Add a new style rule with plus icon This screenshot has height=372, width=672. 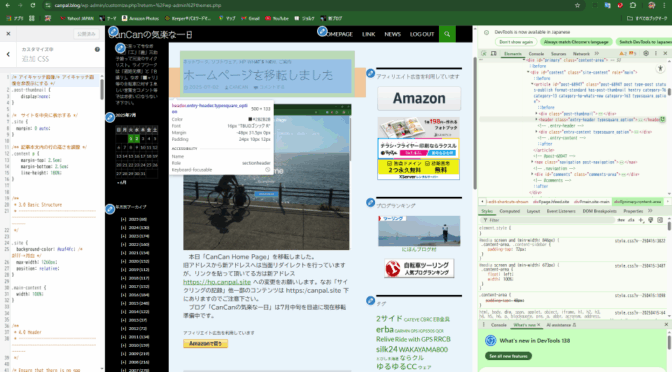(x=641, y=220)
